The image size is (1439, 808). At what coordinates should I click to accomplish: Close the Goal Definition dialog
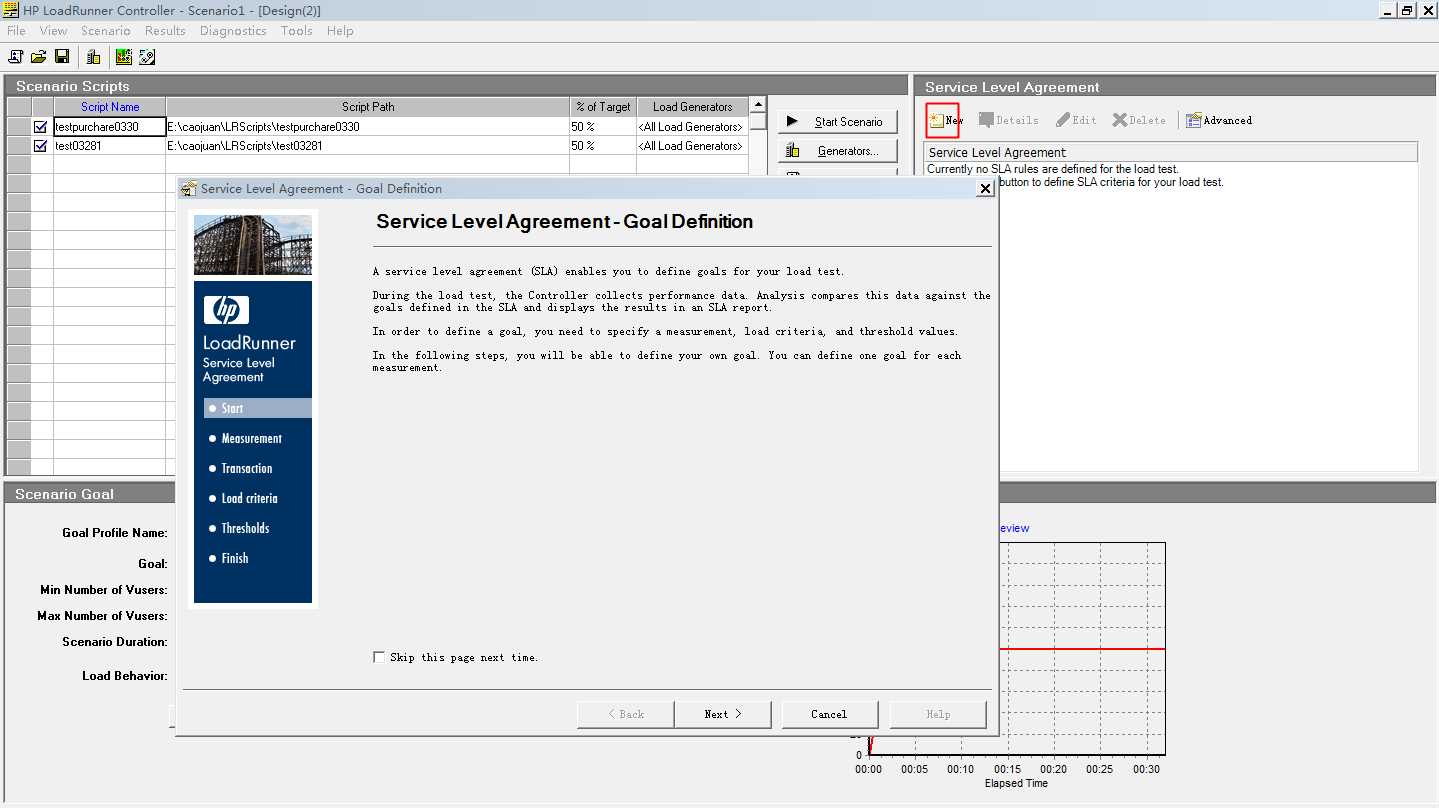[985, 188]
